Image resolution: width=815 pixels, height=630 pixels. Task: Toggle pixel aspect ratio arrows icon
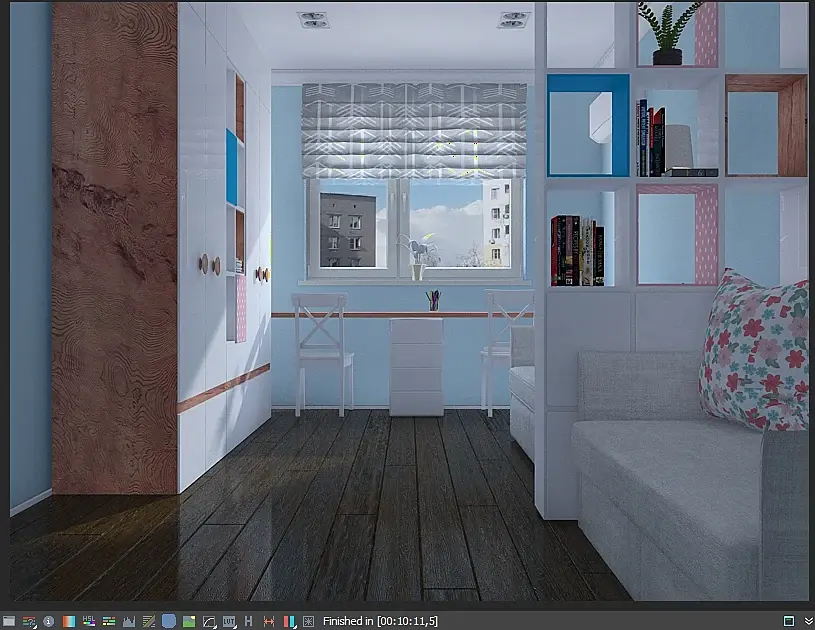pos(269,621)
